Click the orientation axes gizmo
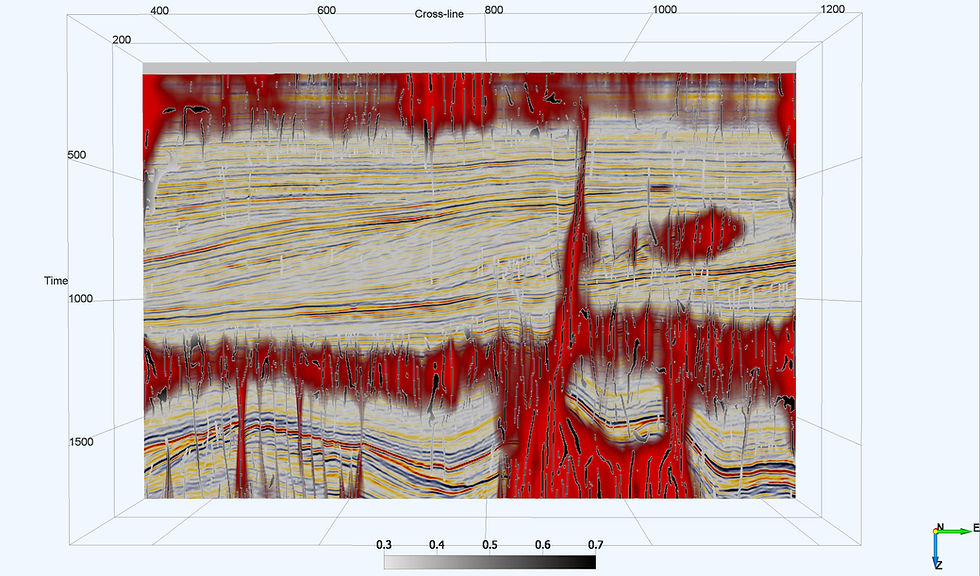The image size is (980, 576). pos(954,545)
